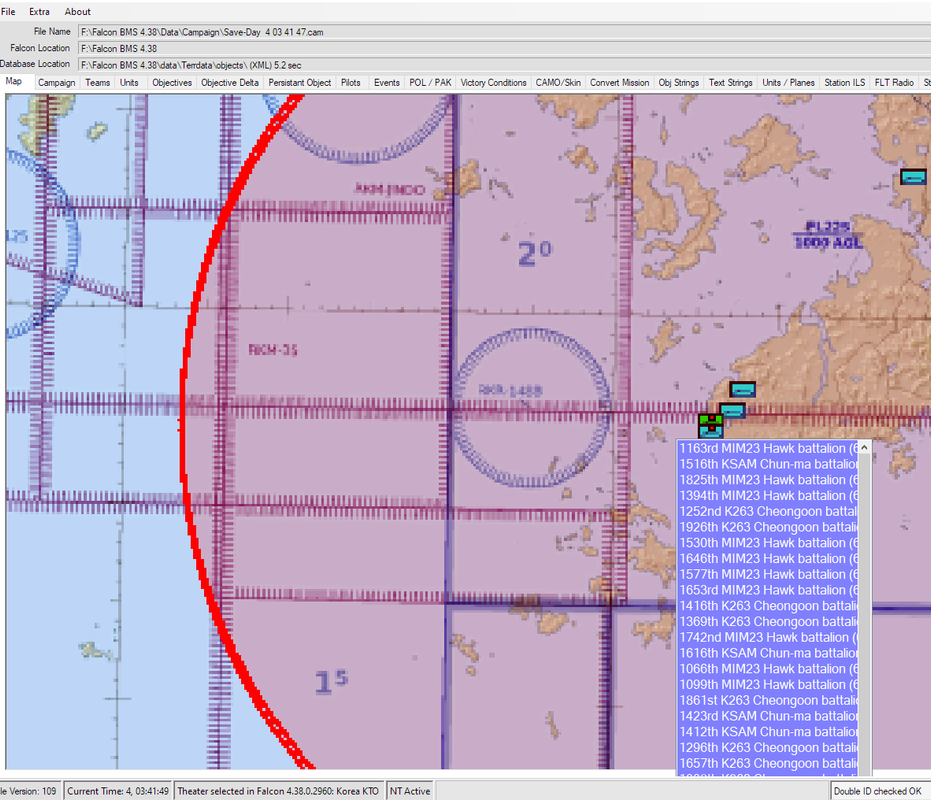
Task: Open the FLT Radio tab
Action: pyautogui.click(x=894, y=83)
